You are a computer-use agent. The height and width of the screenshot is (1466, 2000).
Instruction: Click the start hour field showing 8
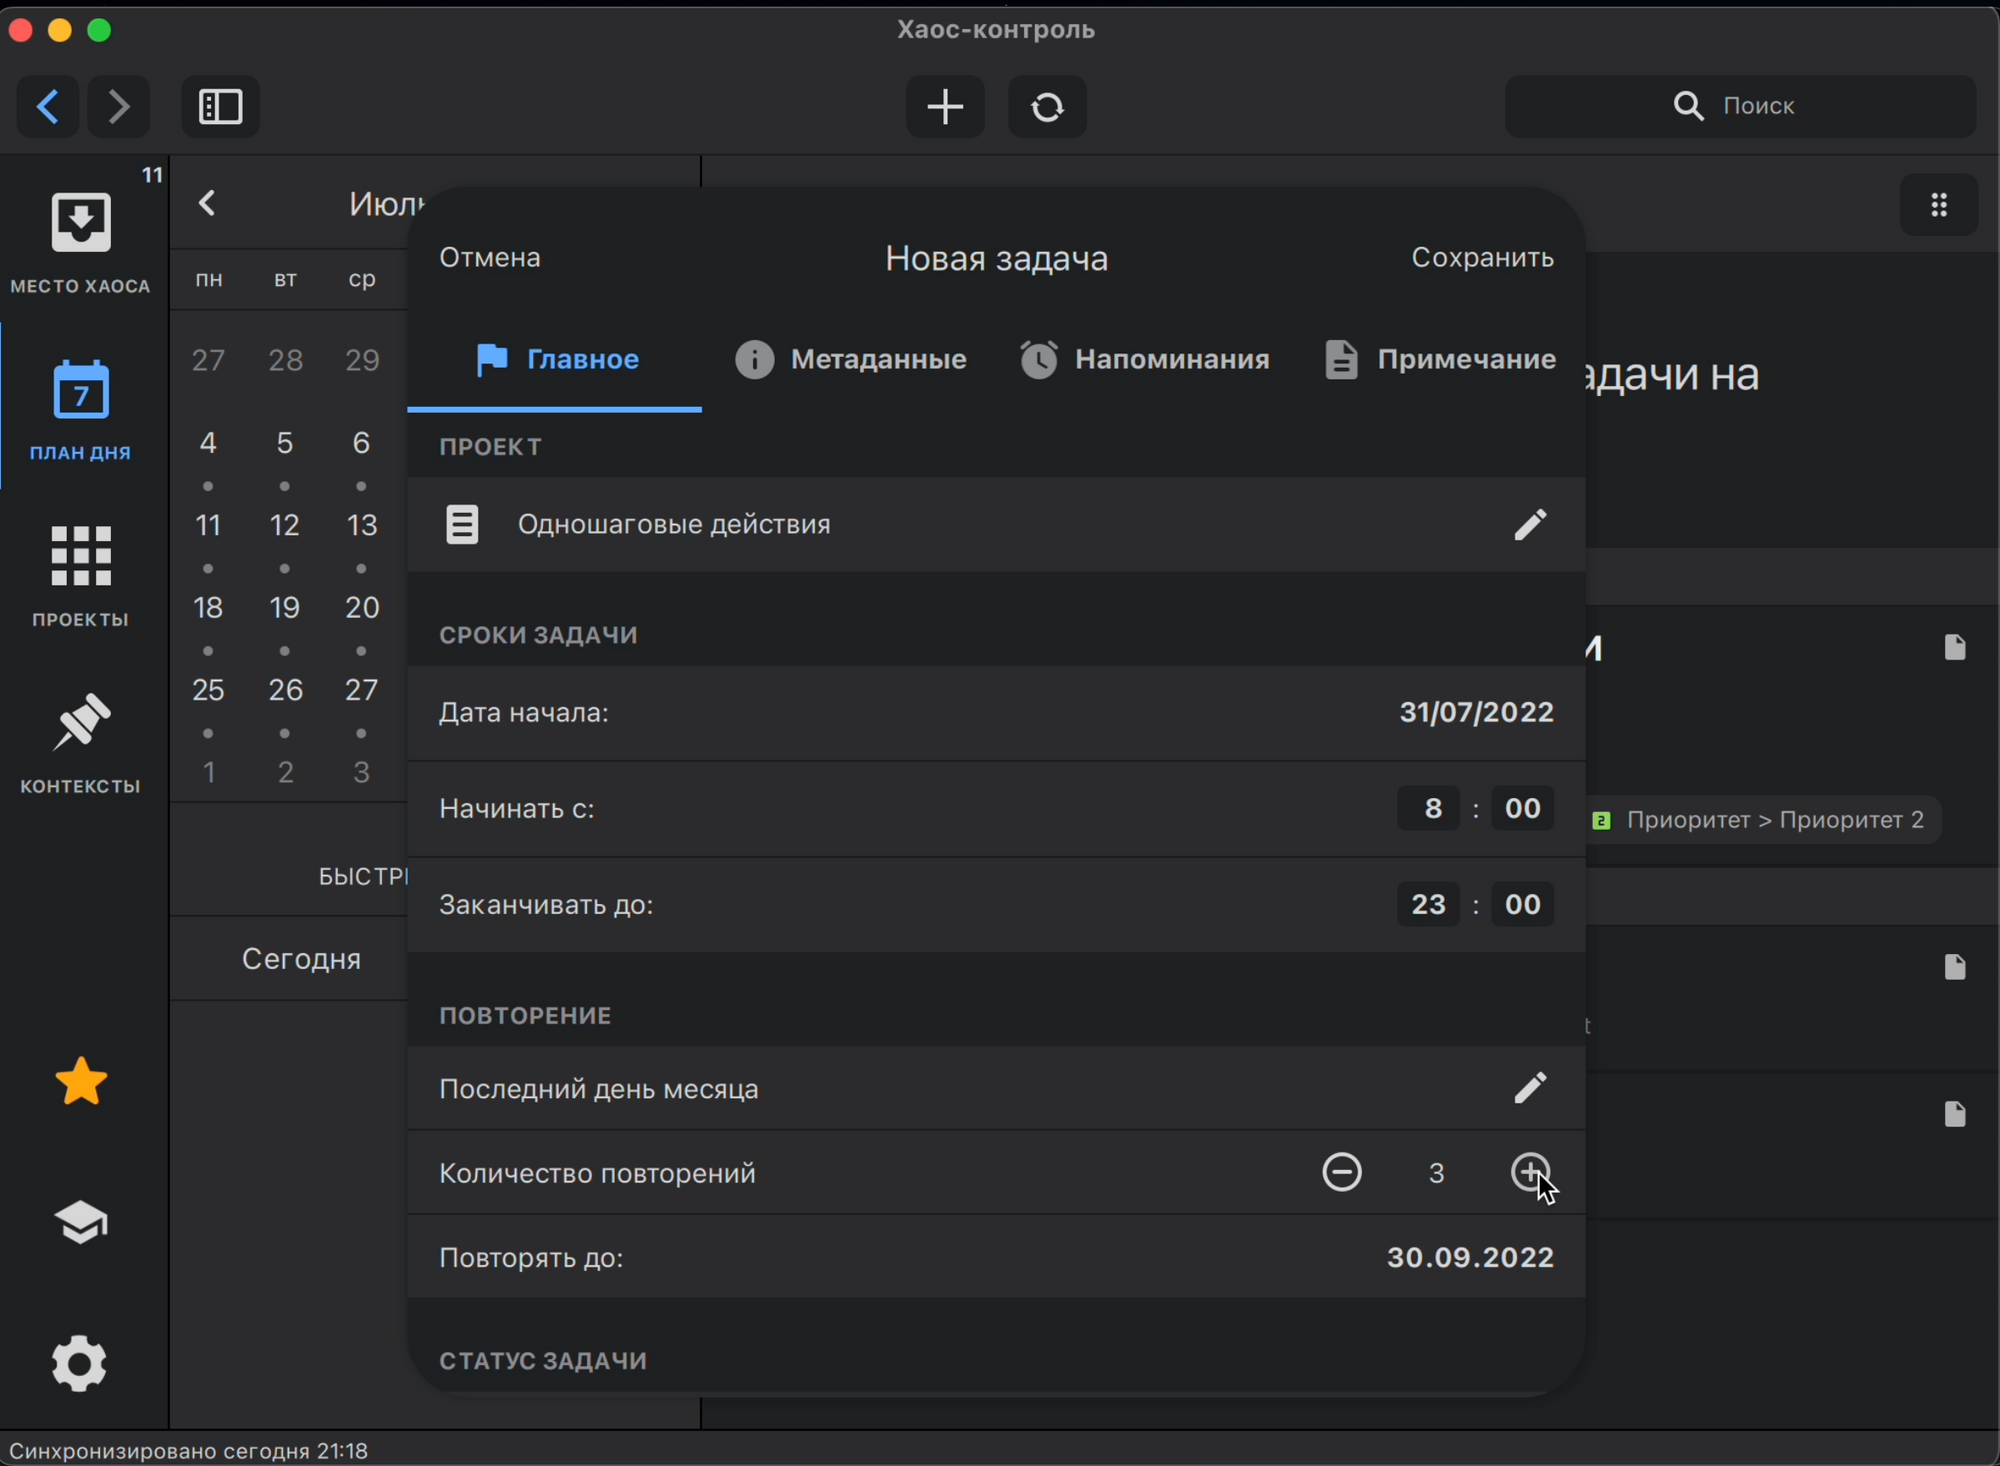[x=1432, y=808]
